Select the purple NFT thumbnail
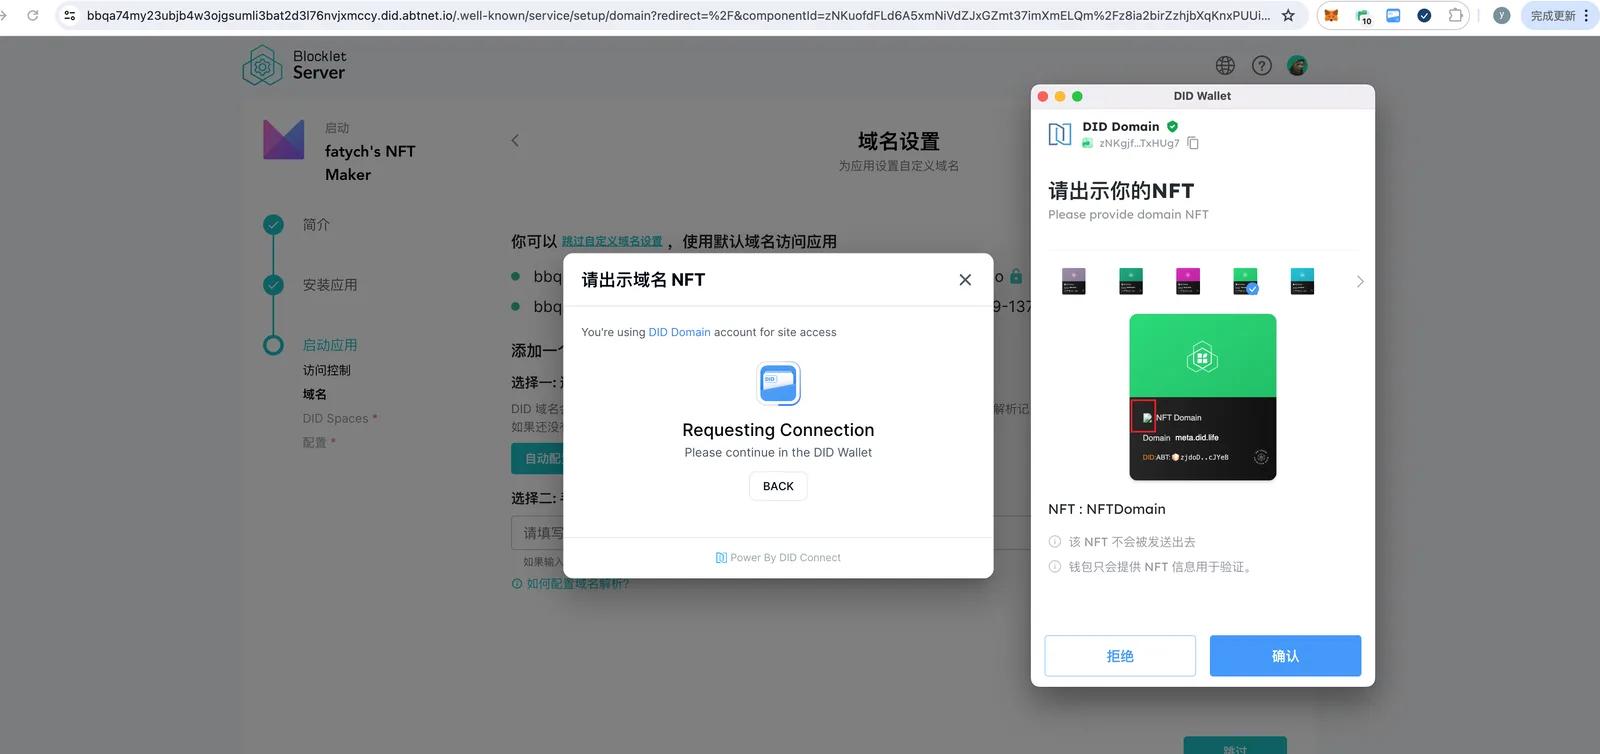The height and width of the screenshot is (754, 1600). 1074,281
